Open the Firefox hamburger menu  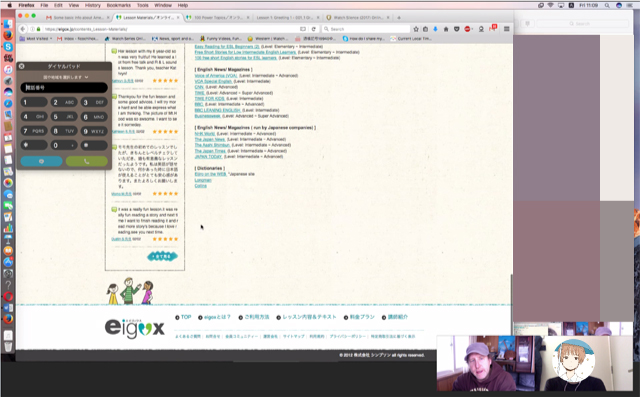(507, 29)
